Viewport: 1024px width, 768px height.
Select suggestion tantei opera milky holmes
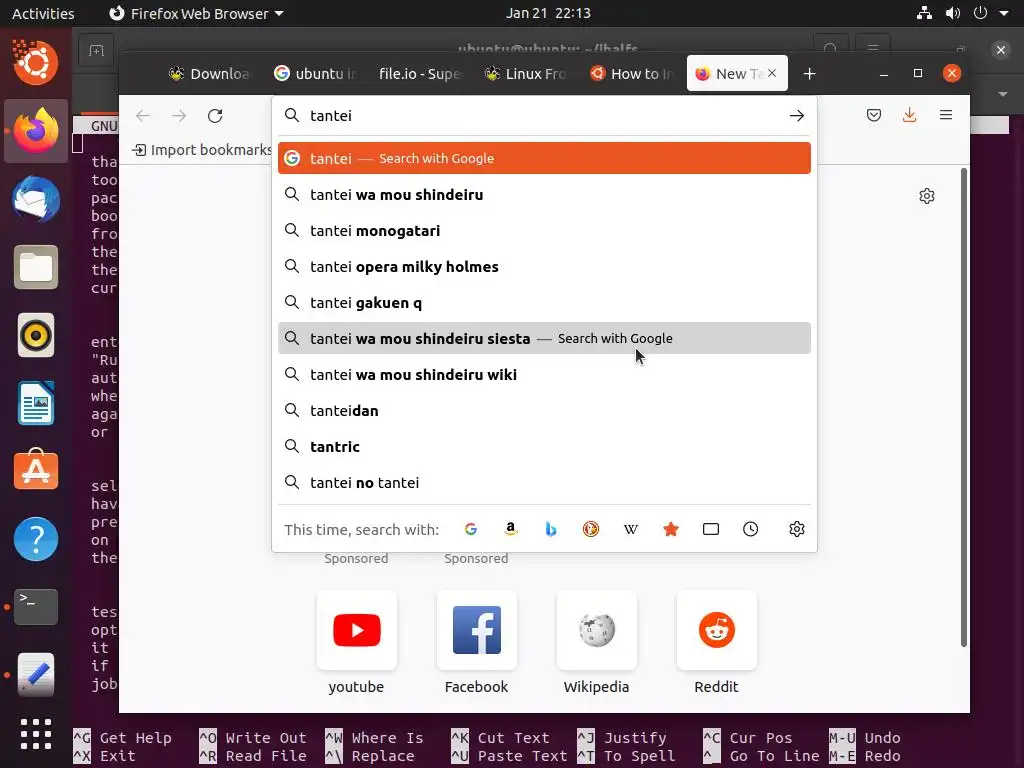[544, 266]
